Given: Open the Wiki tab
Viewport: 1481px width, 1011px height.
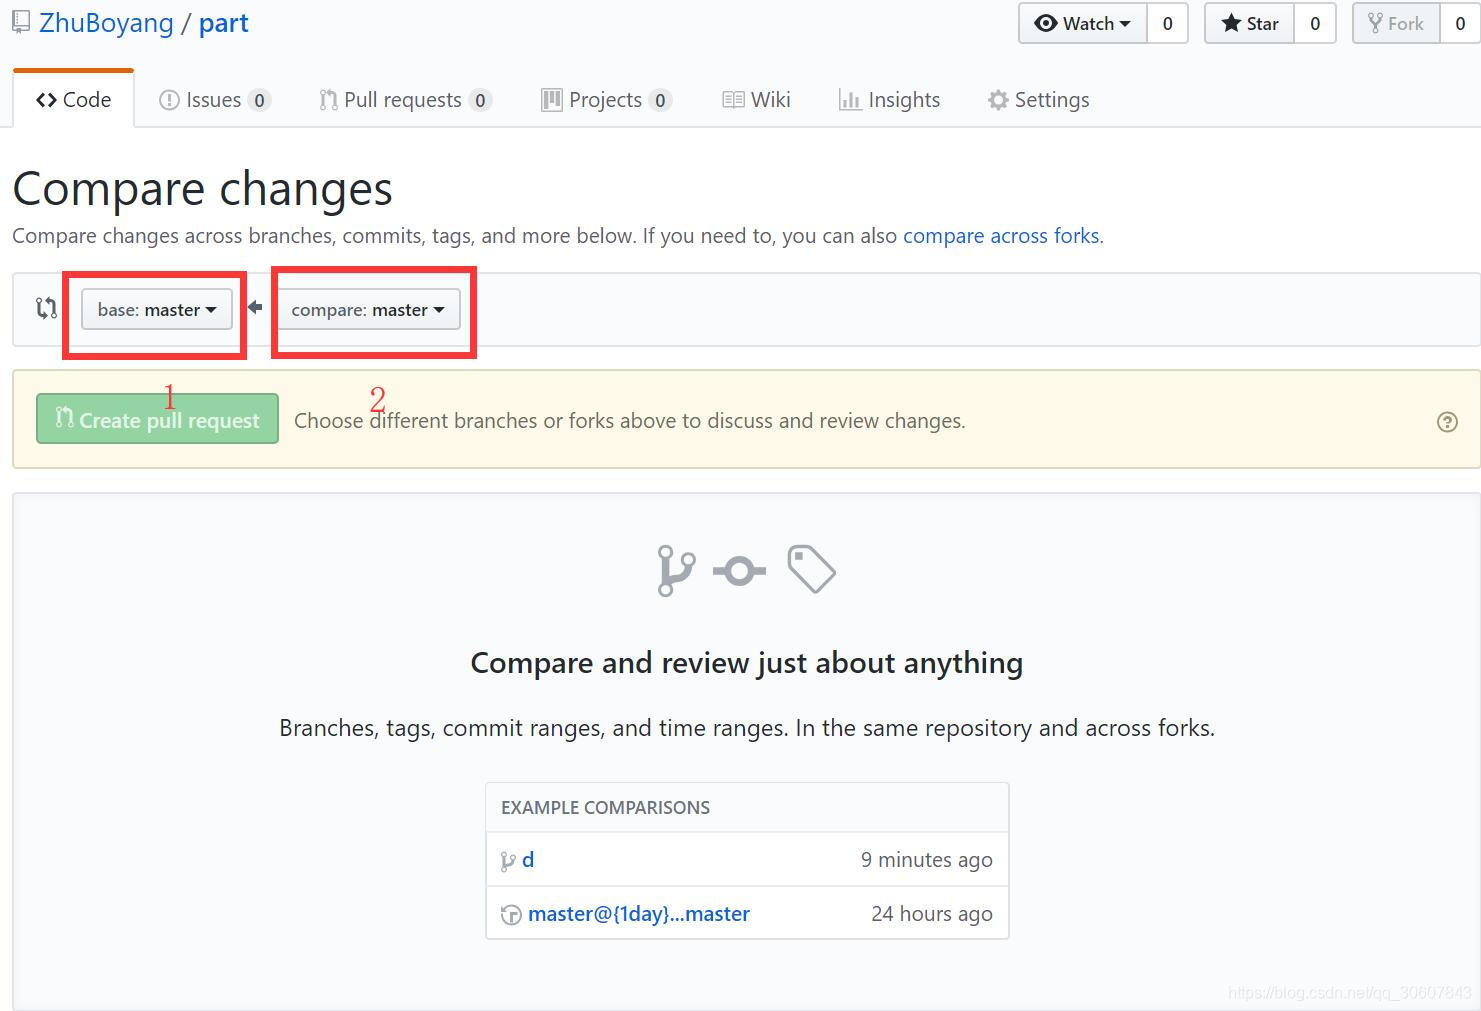Looking at the screenshot, I should click(x=756, y=99).
